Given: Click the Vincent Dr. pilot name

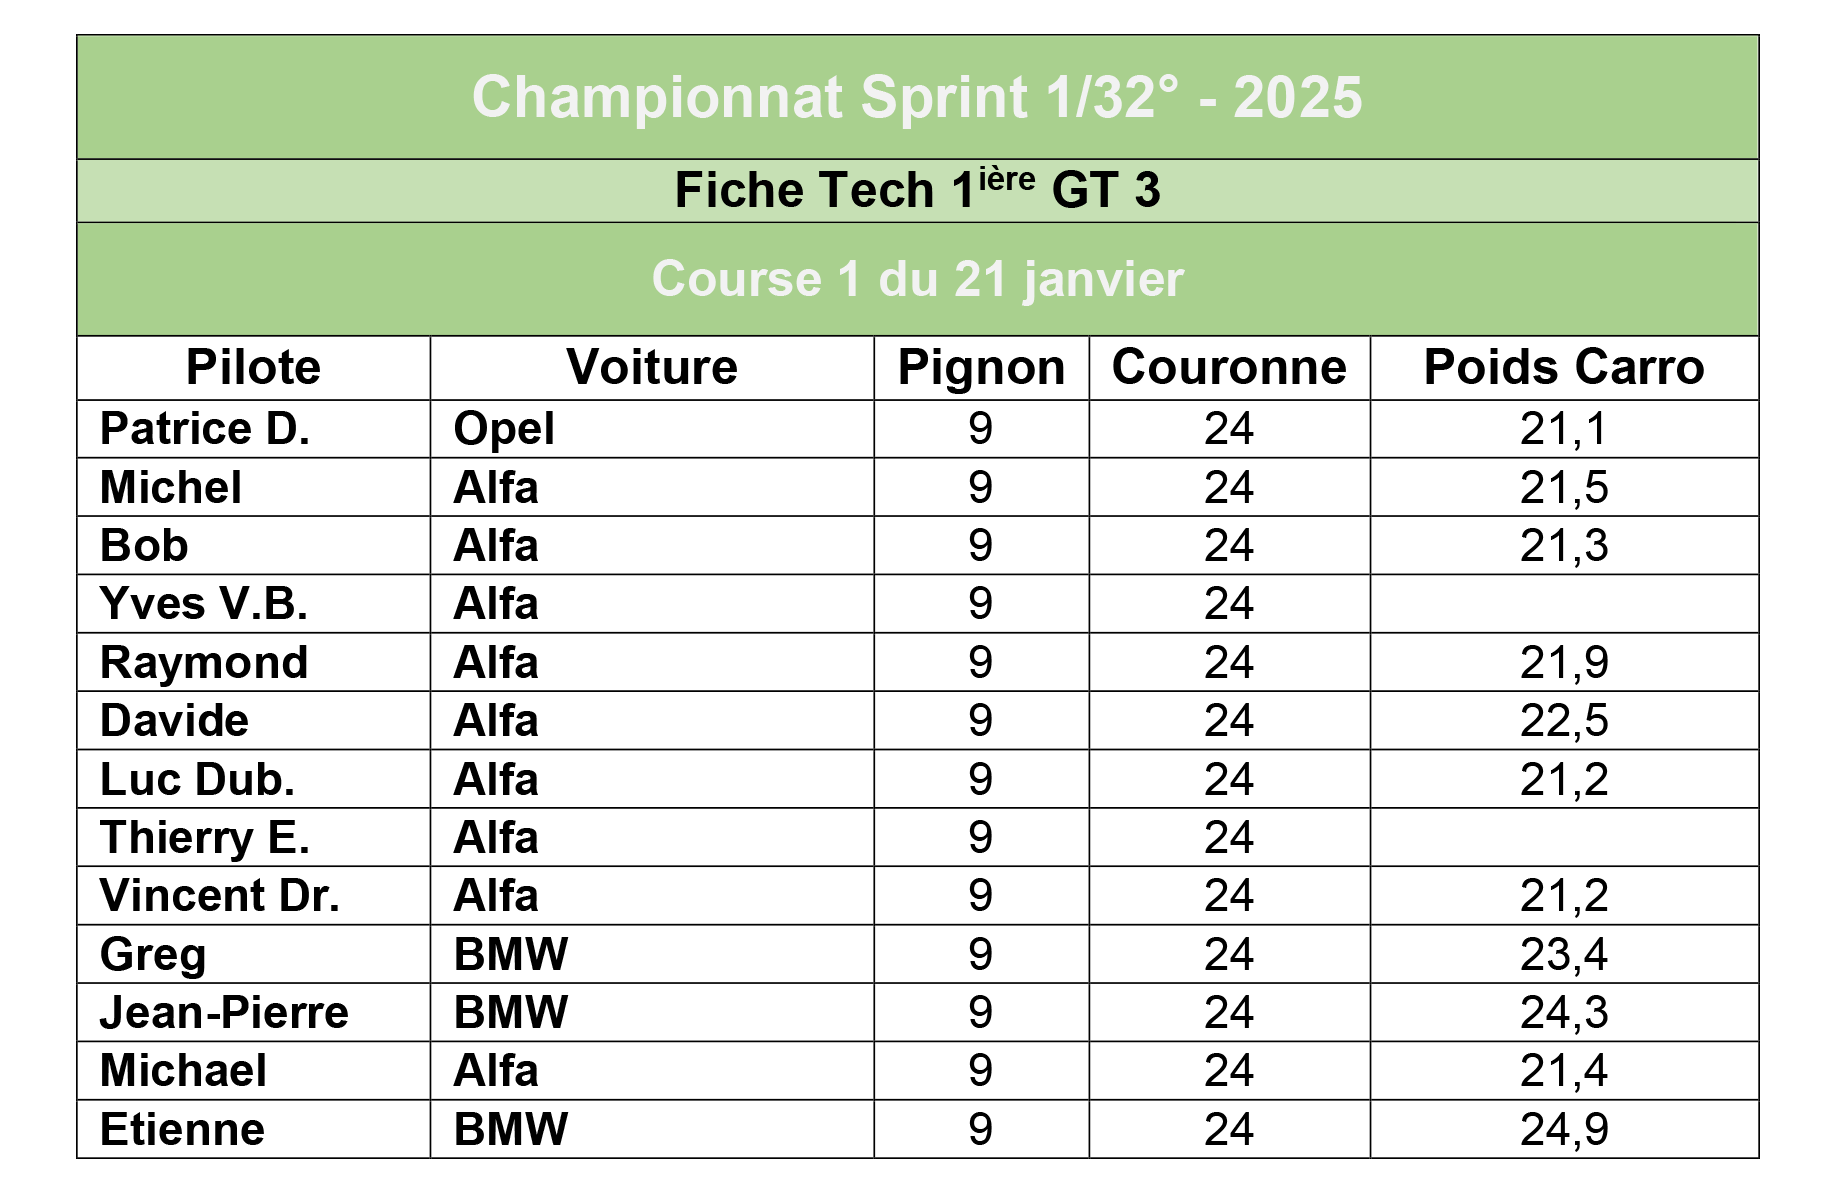Looking at the screenshot, I should [220, 896].
